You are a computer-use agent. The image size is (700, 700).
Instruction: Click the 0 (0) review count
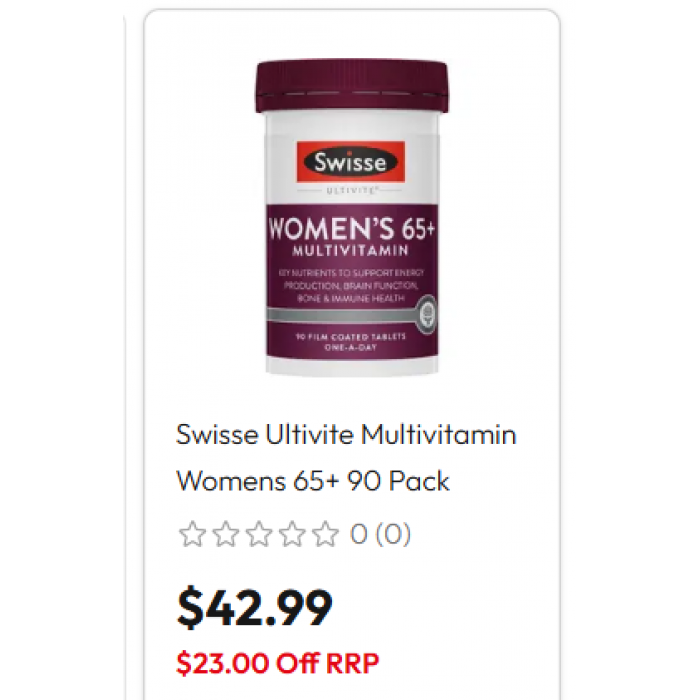coord(380,534)
